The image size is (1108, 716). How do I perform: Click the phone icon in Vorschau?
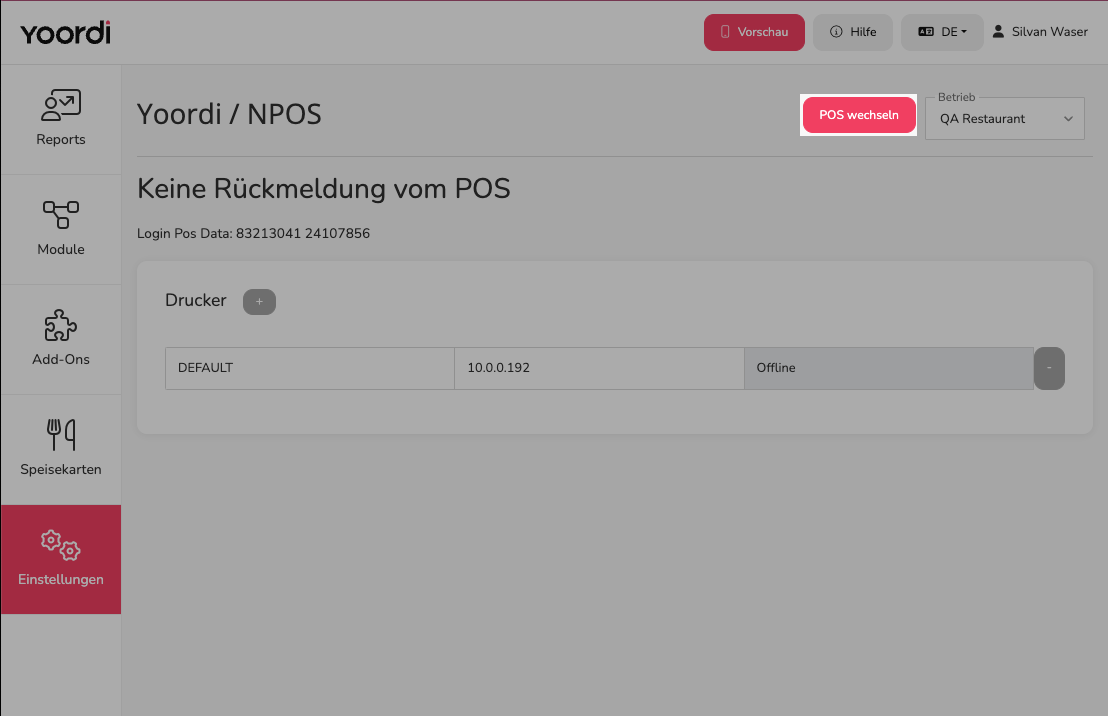tap(725, 32)
